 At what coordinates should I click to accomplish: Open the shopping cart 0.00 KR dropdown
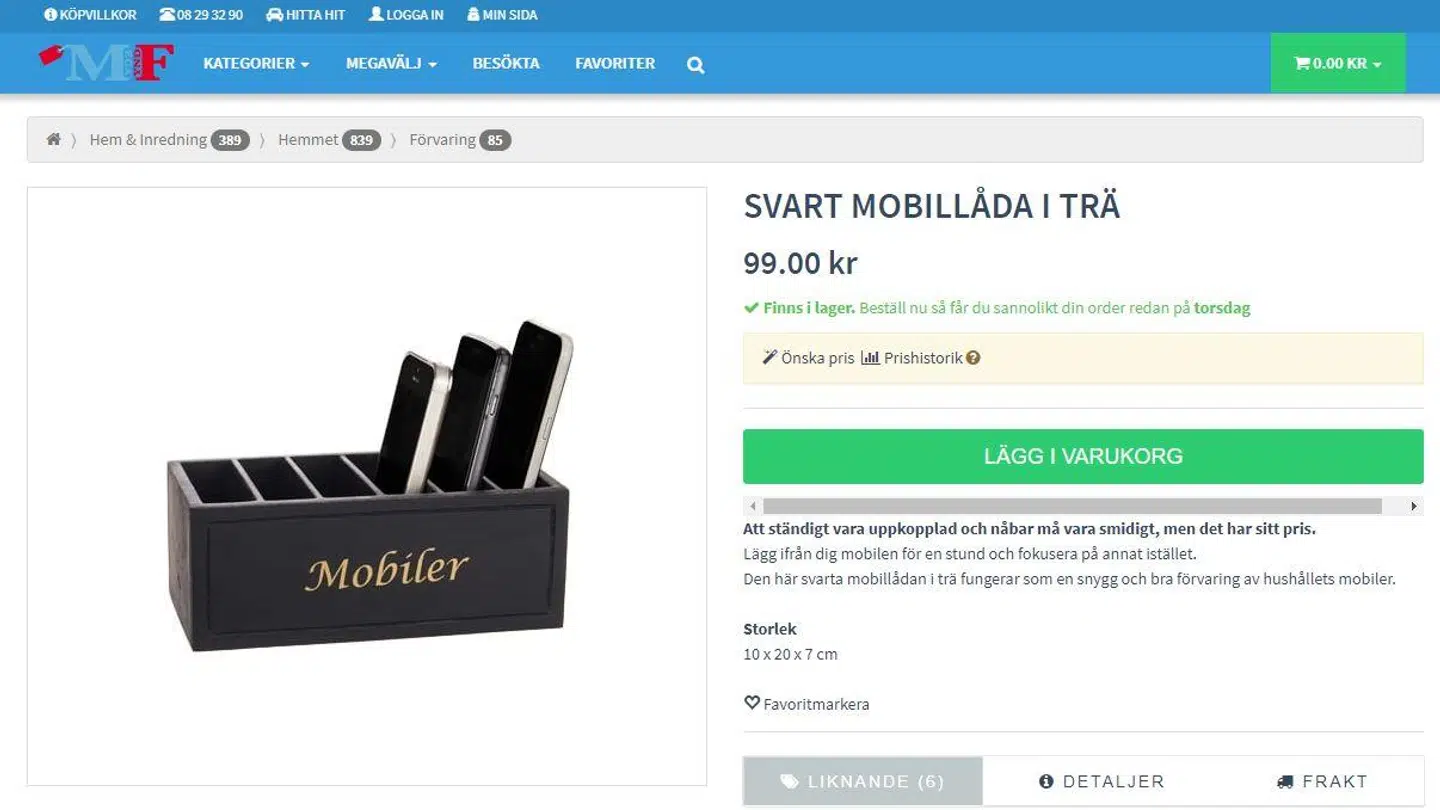(x=1338, y=63)
